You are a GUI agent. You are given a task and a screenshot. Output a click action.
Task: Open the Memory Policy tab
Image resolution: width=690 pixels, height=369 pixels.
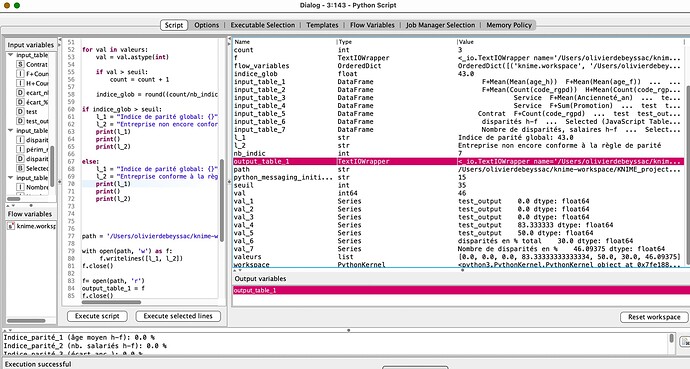point(509,25)
